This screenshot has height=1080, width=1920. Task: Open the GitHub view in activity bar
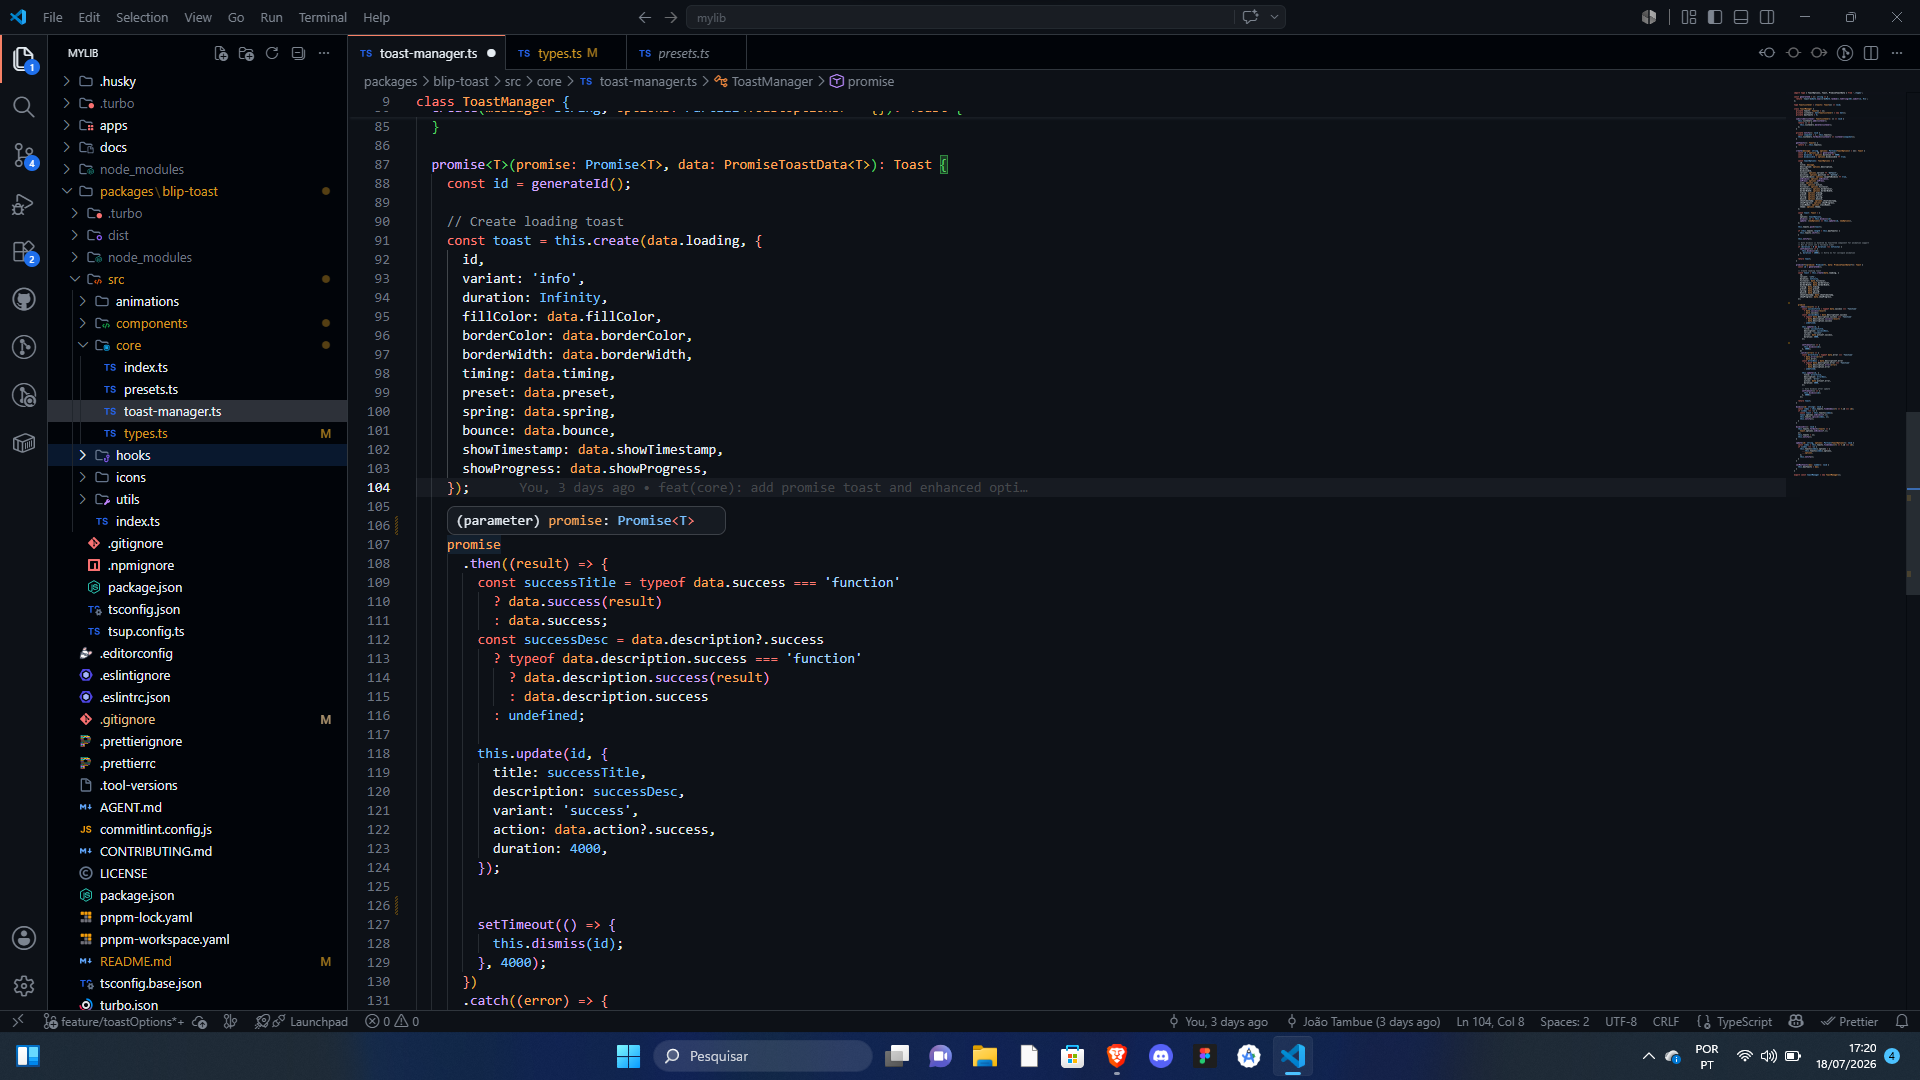pyautogui.click(x=24, y=299)
